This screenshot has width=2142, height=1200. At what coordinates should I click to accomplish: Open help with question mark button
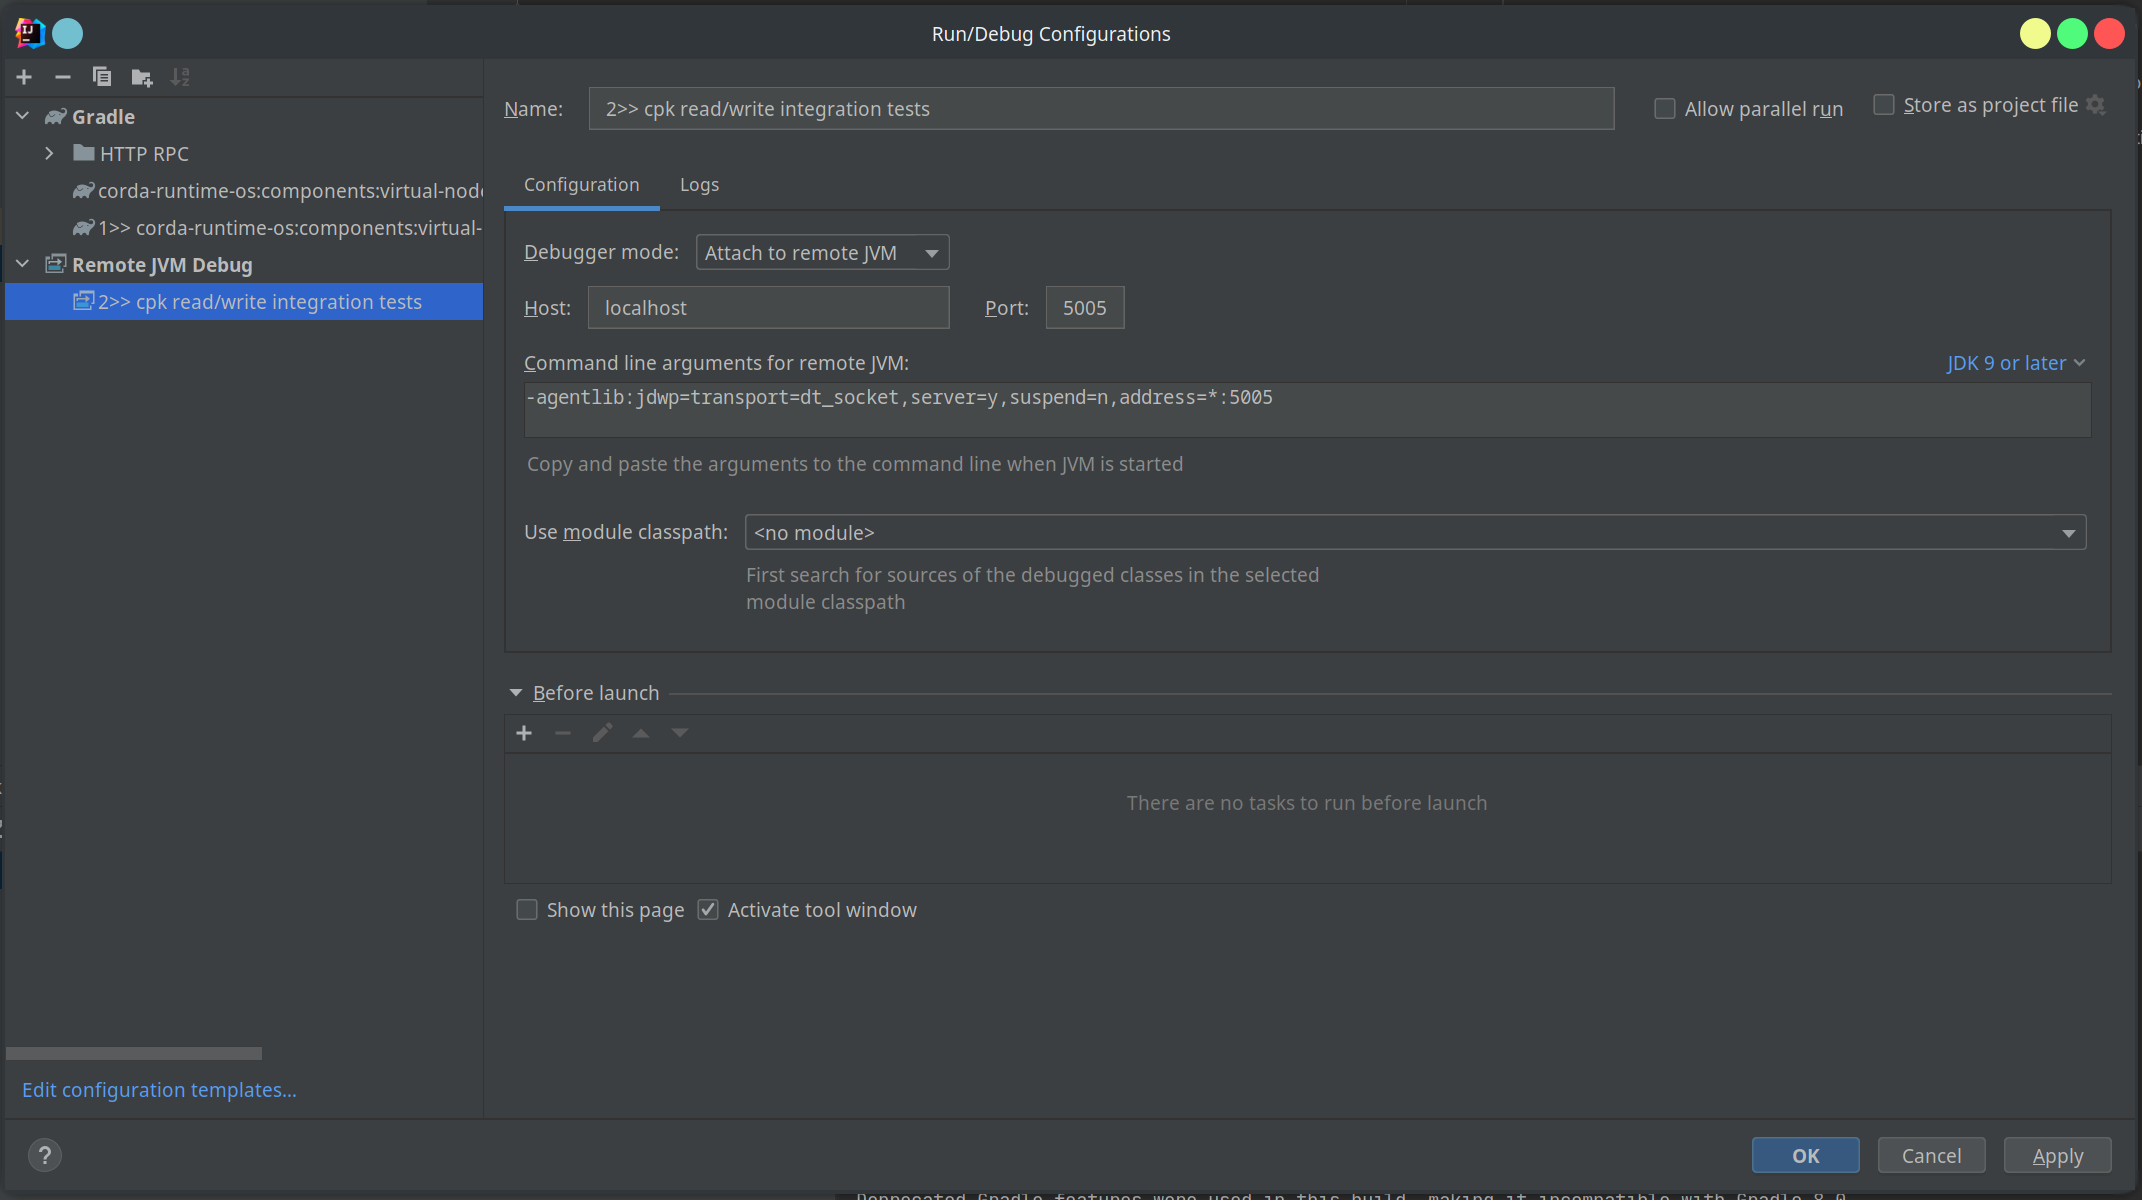(45, 1155)
